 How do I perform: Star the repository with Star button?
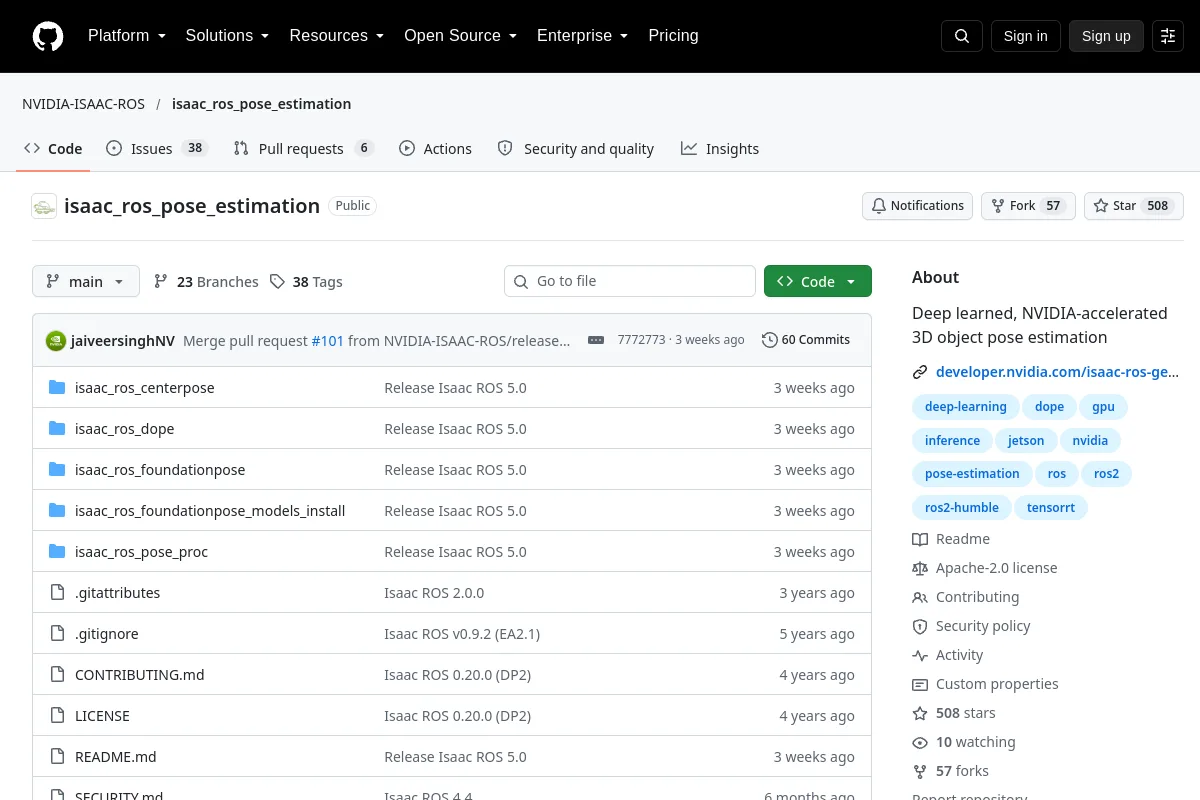(x=1134, y=206)
